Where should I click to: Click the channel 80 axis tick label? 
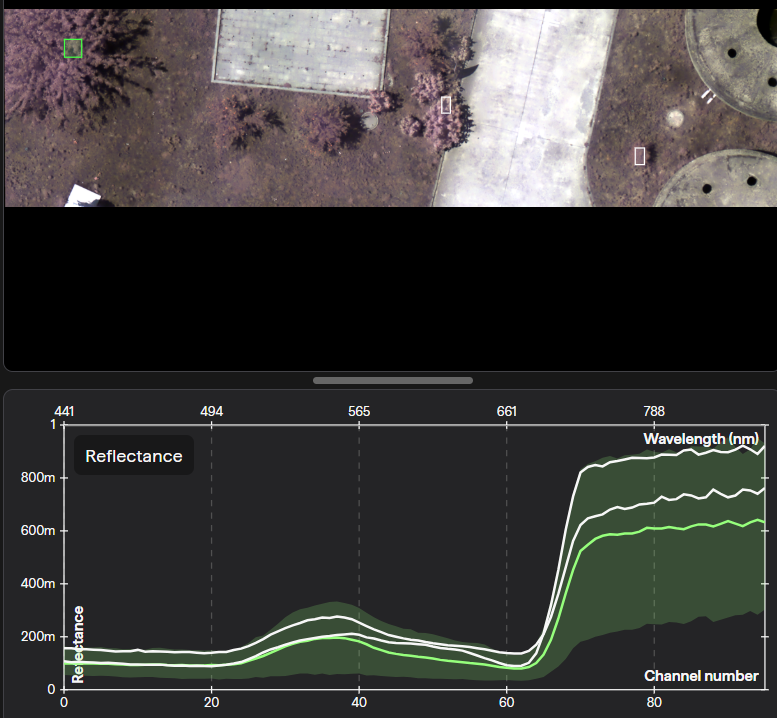pyautogui.click(x=654, y=703)
